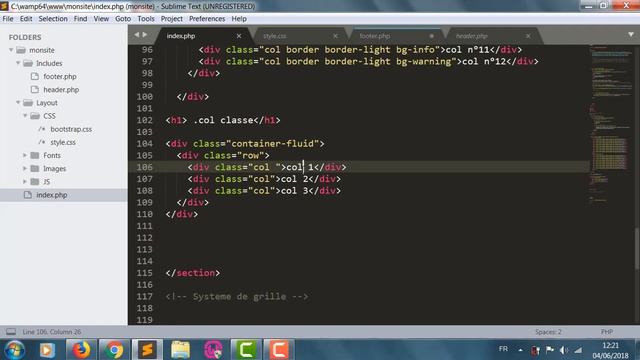The height and width of the screenshot is (360, 640).
Task: Open the Tools menu
Action: tap(146, 19)
